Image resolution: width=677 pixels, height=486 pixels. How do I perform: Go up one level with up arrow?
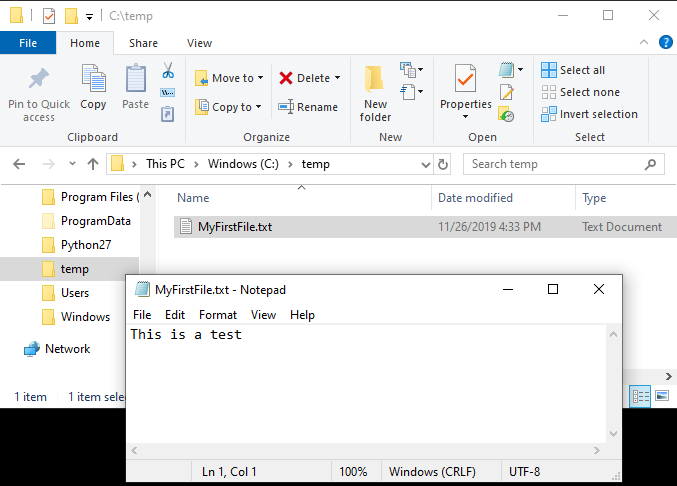(x=93, y=164)
